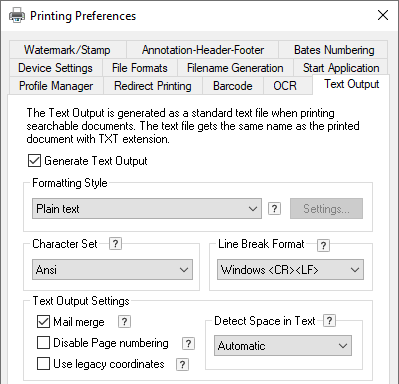This screenshot has height=384, width=399.
Task: Open the Ansi character set dropdown
Action: (x=112, y=269)
